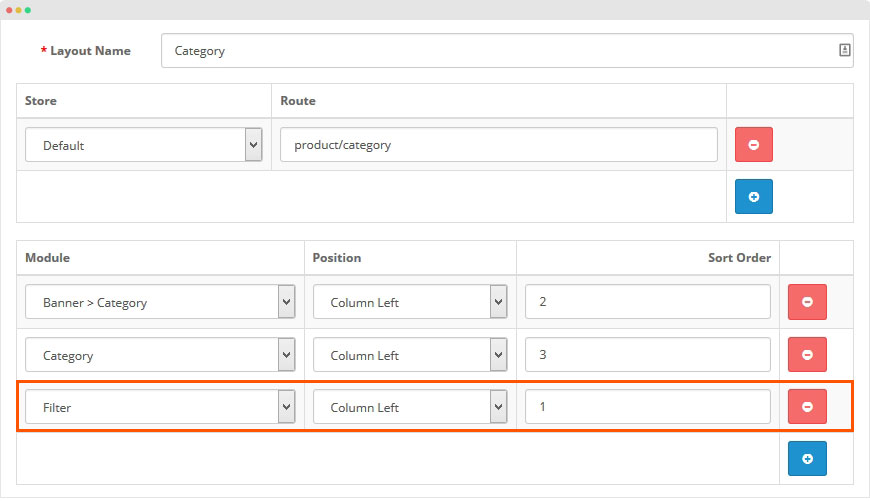Open Position dropdown for Category module row
Screen dimensions: 870x501
410,354
